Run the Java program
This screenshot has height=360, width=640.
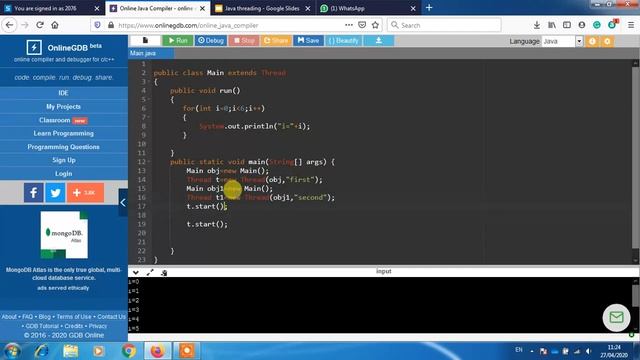178,40
